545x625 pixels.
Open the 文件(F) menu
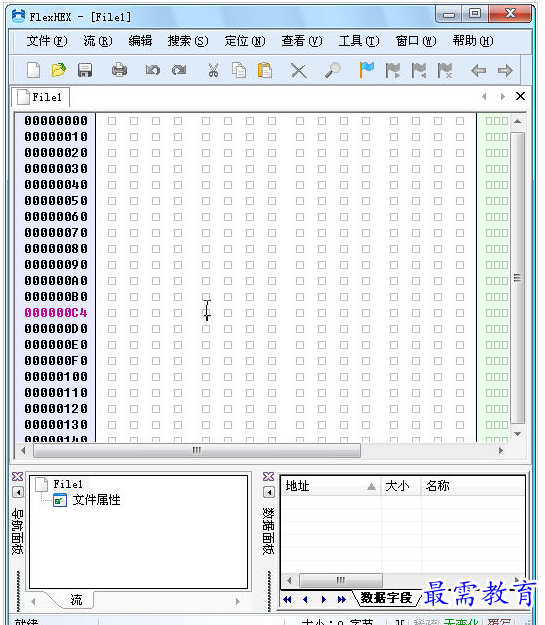point(47,41)
